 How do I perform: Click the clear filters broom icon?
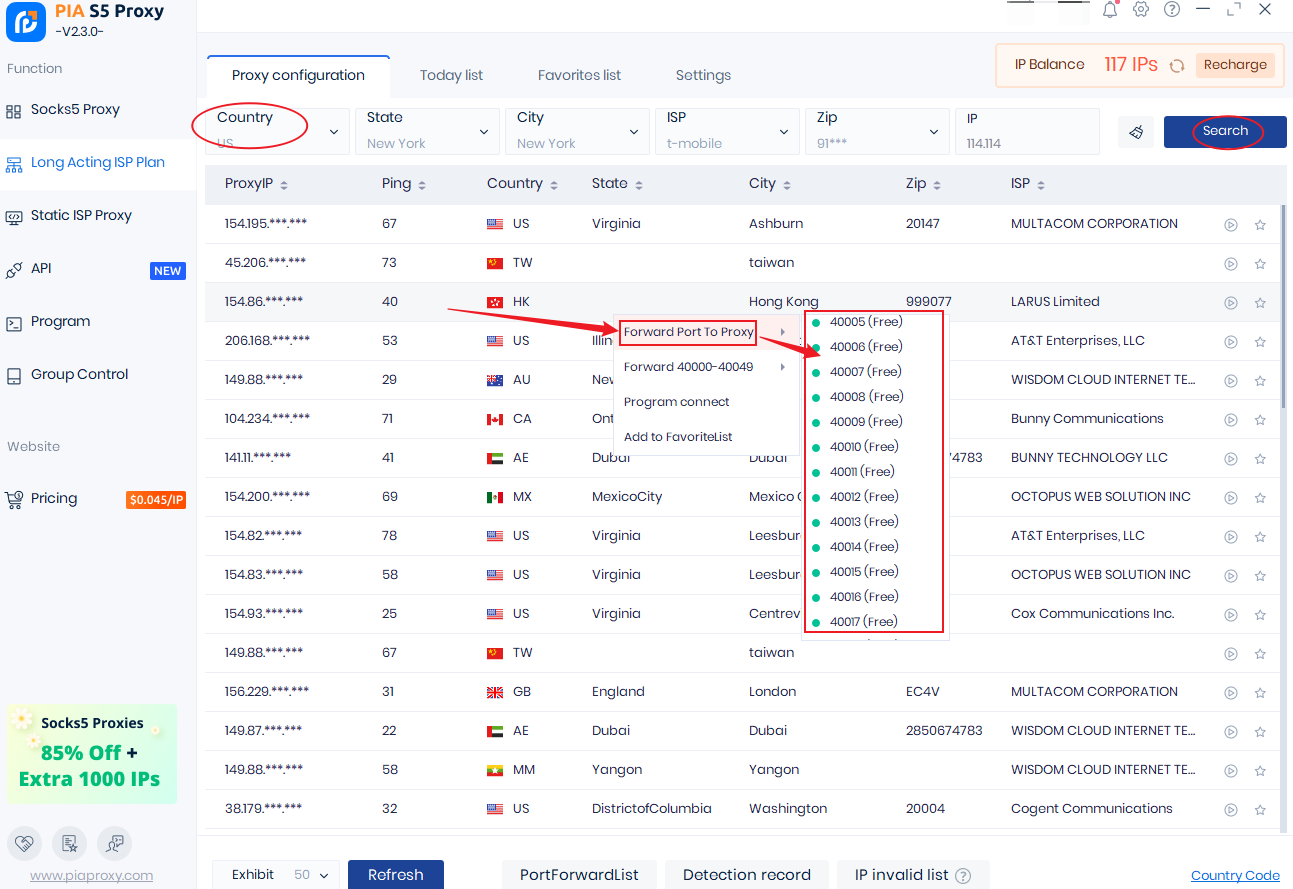(x=1136, y=132)
